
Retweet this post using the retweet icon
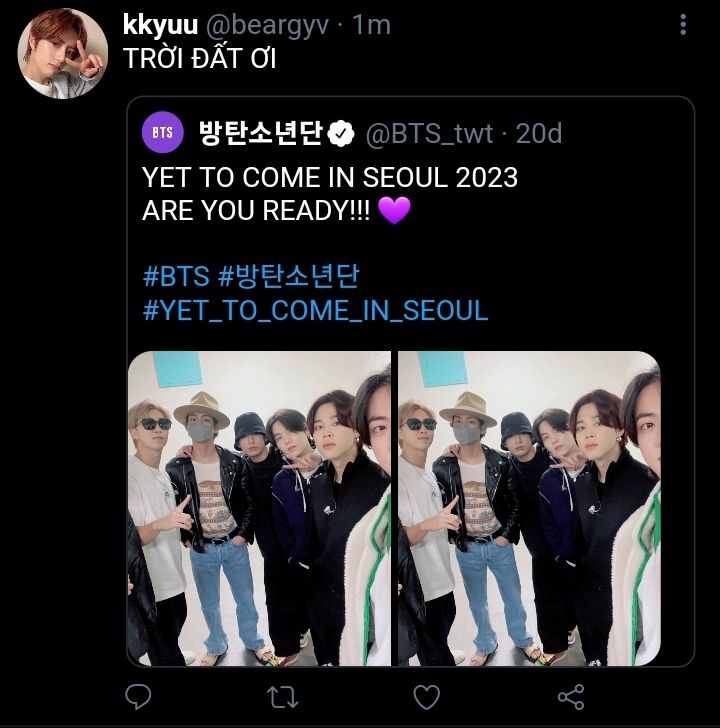(x=283, y=695)
